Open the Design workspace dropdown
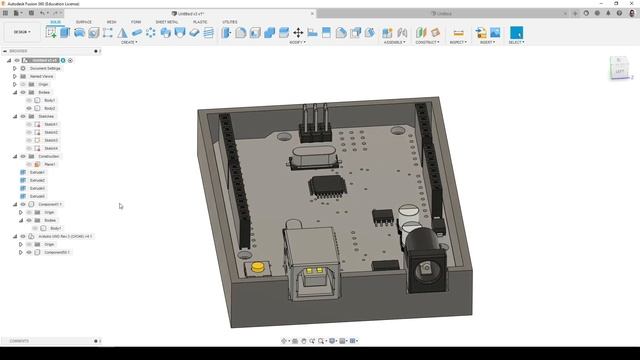 tap(22, 32)
